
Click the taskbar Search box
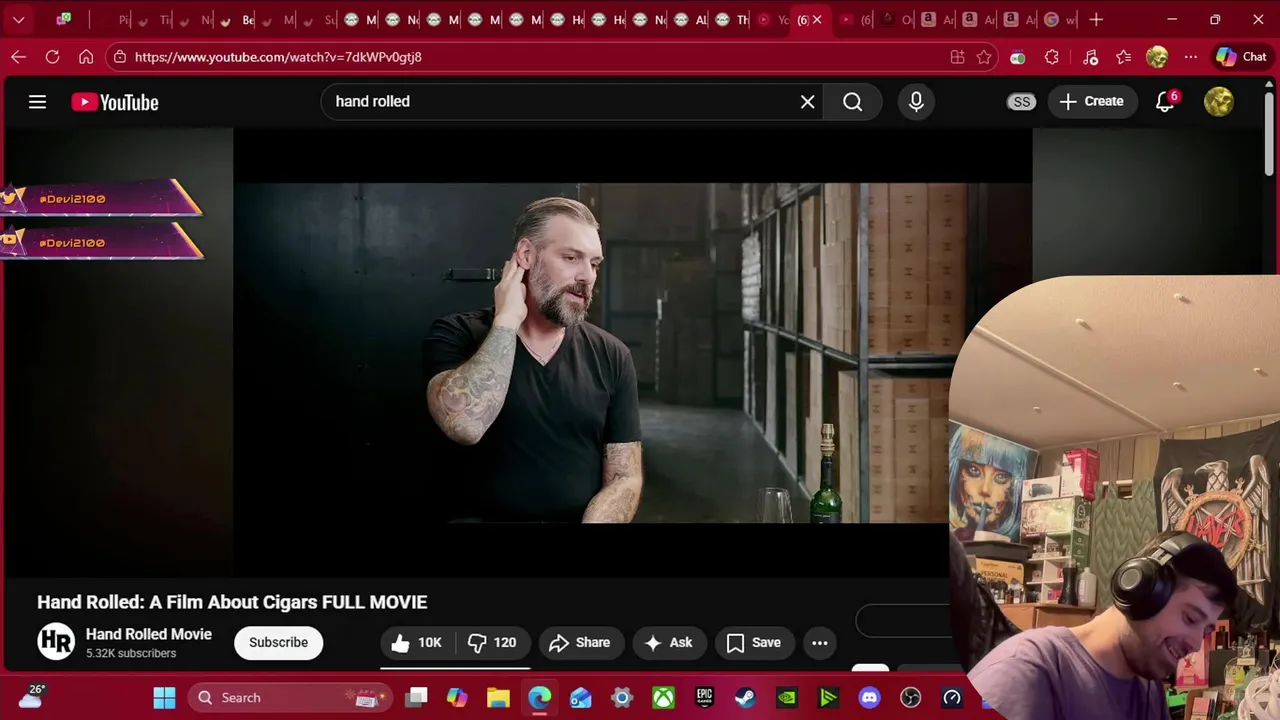point(289,698)
